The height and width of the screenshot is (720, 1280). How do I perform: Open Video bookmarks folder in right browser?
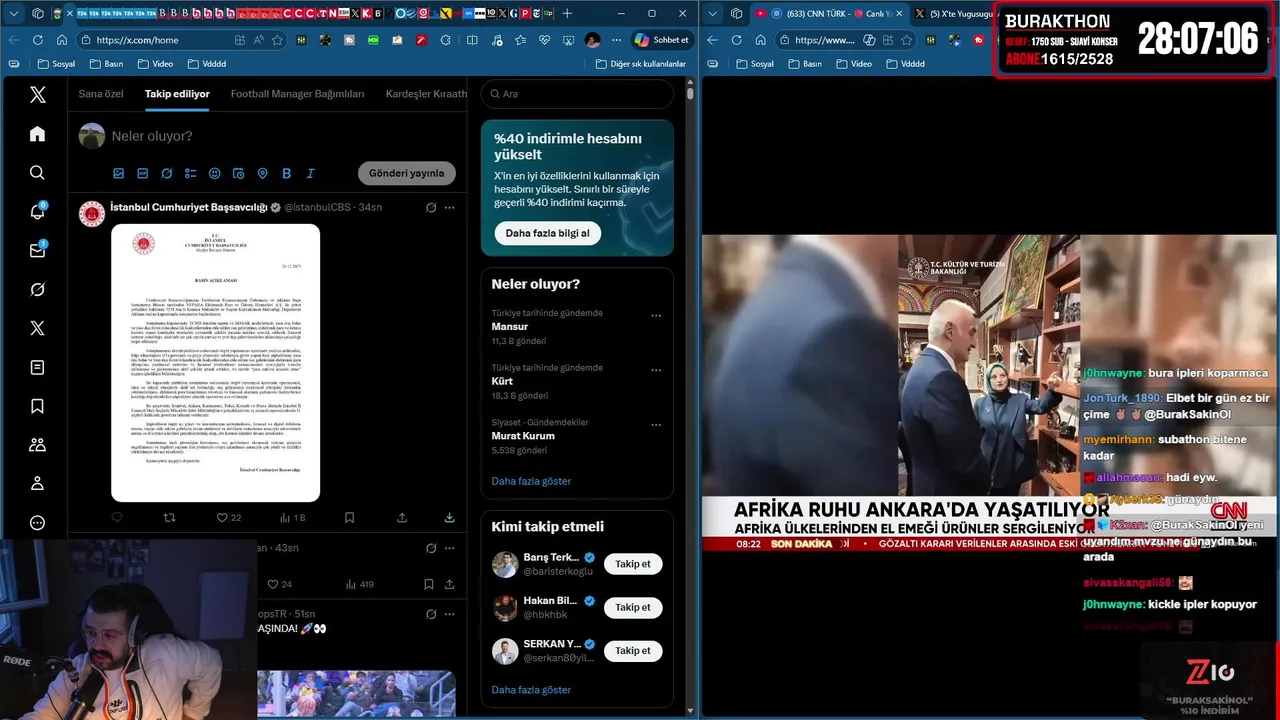[855, 64]
